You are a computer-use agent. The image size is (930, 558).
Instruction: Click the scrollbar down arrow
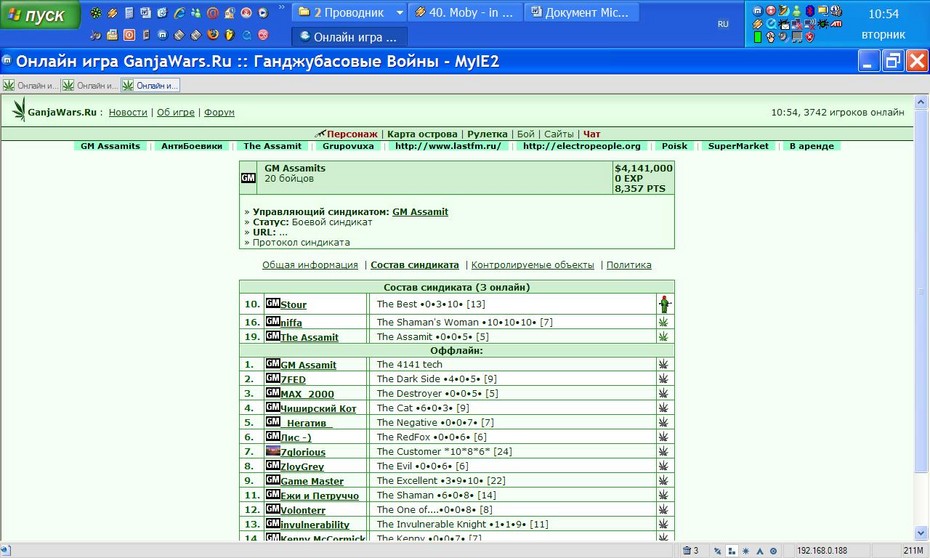click(x=921, y=533)
